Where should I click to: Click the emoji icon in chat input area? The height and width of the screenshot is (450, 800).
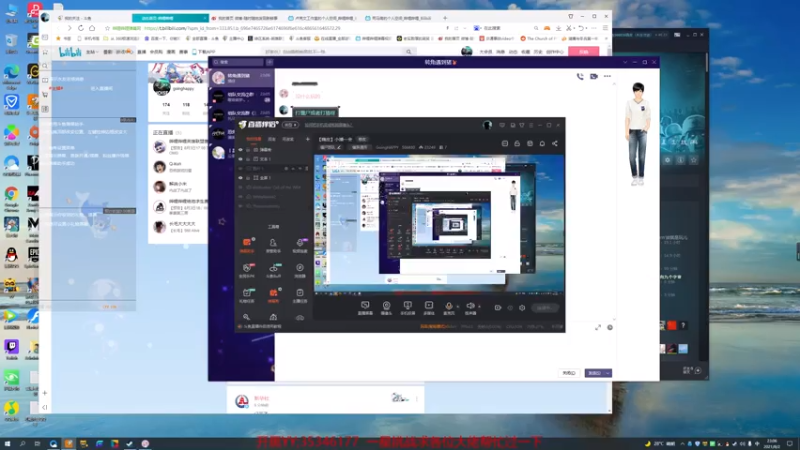[x=610, y=328]
